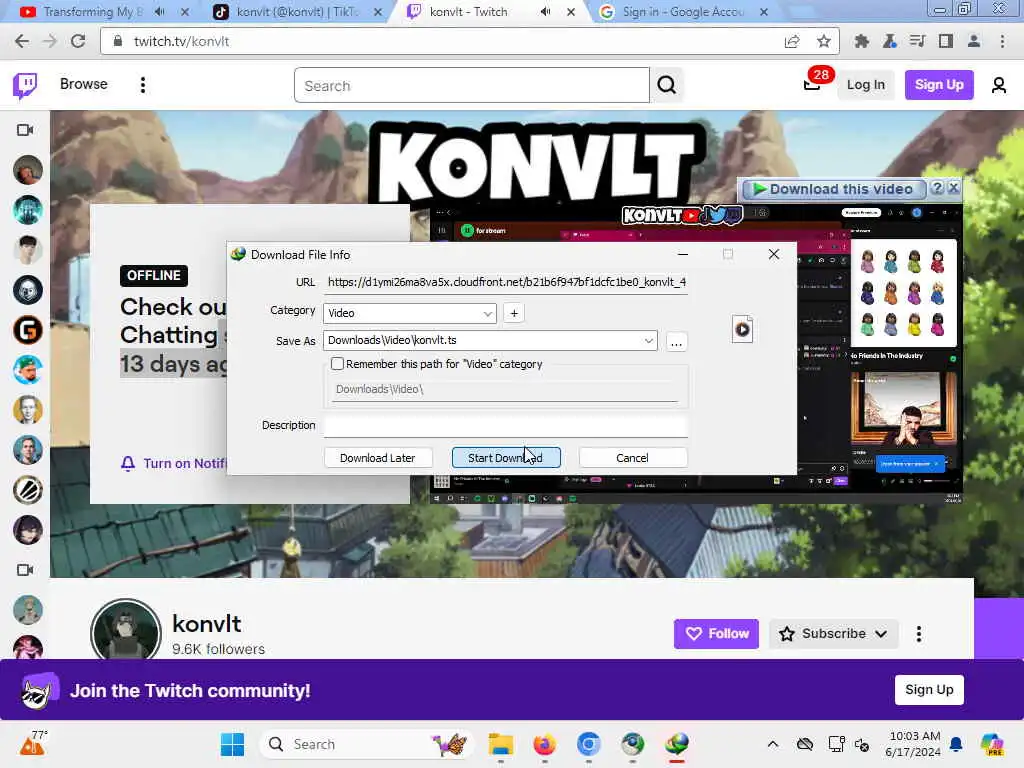The width and height of the screenshot is (1024, 768).
Task: Click the second camera icon in Twitch sidebar
Action: 25,570
